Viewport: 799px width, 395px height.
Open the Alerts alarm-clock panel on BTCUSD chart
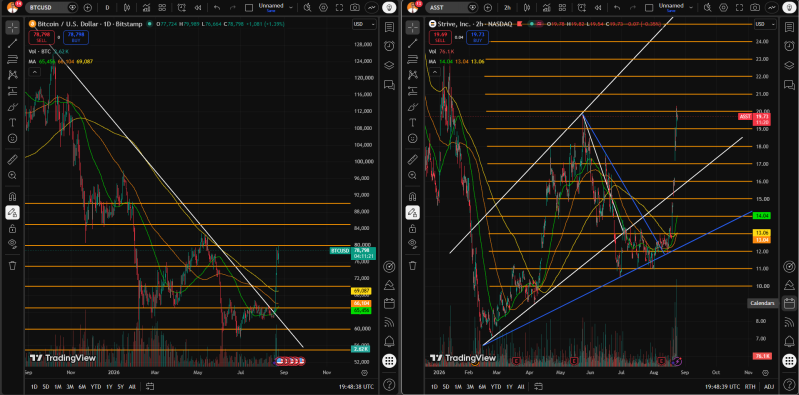pyautogui.click(x=389, y=46)
